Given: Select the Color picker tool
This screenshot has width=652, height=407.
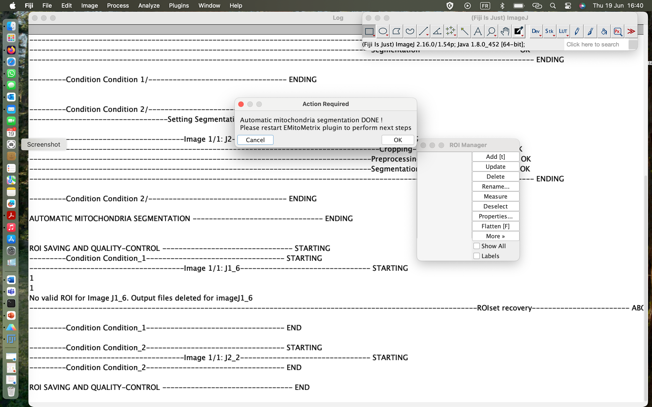Looking at the screenshot, I should point(518,31).
